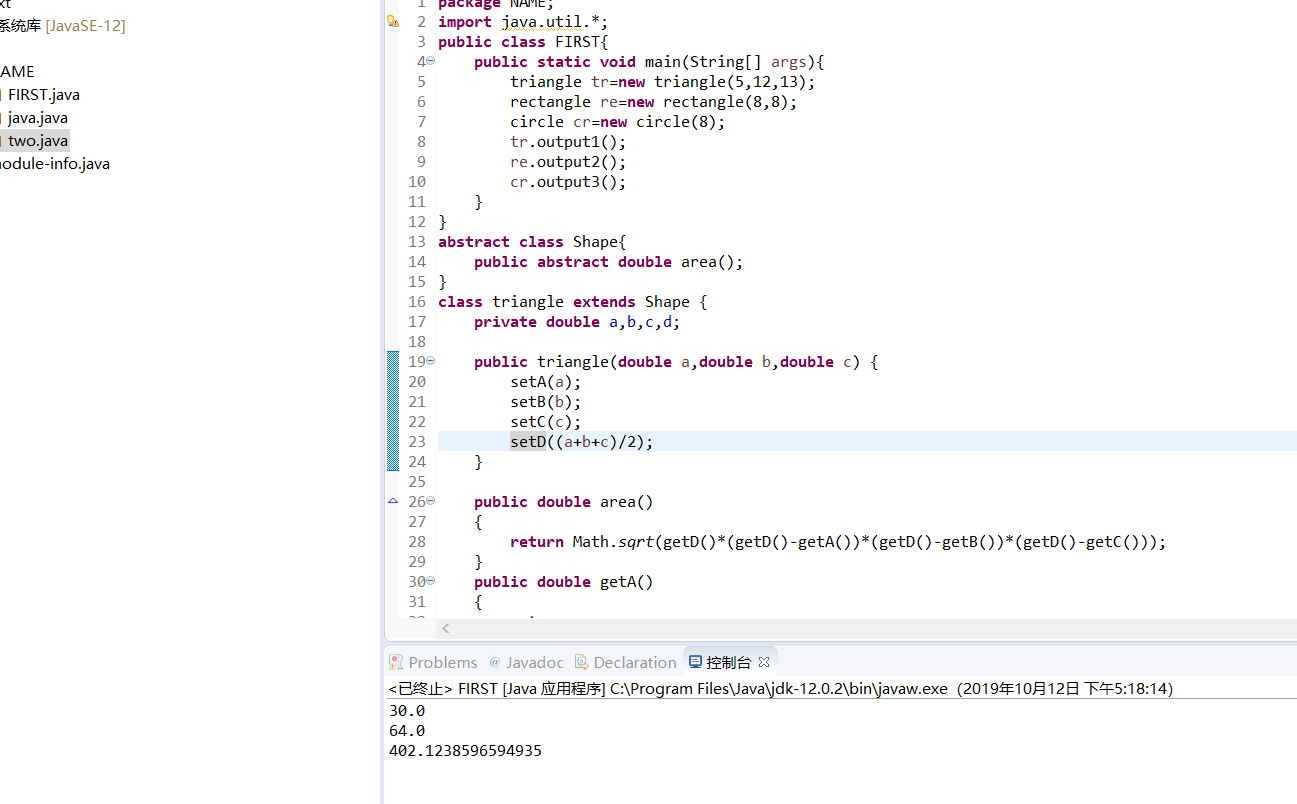
Task: Click 'class triangle extends Shape {' line
Action: click(573, 302)
